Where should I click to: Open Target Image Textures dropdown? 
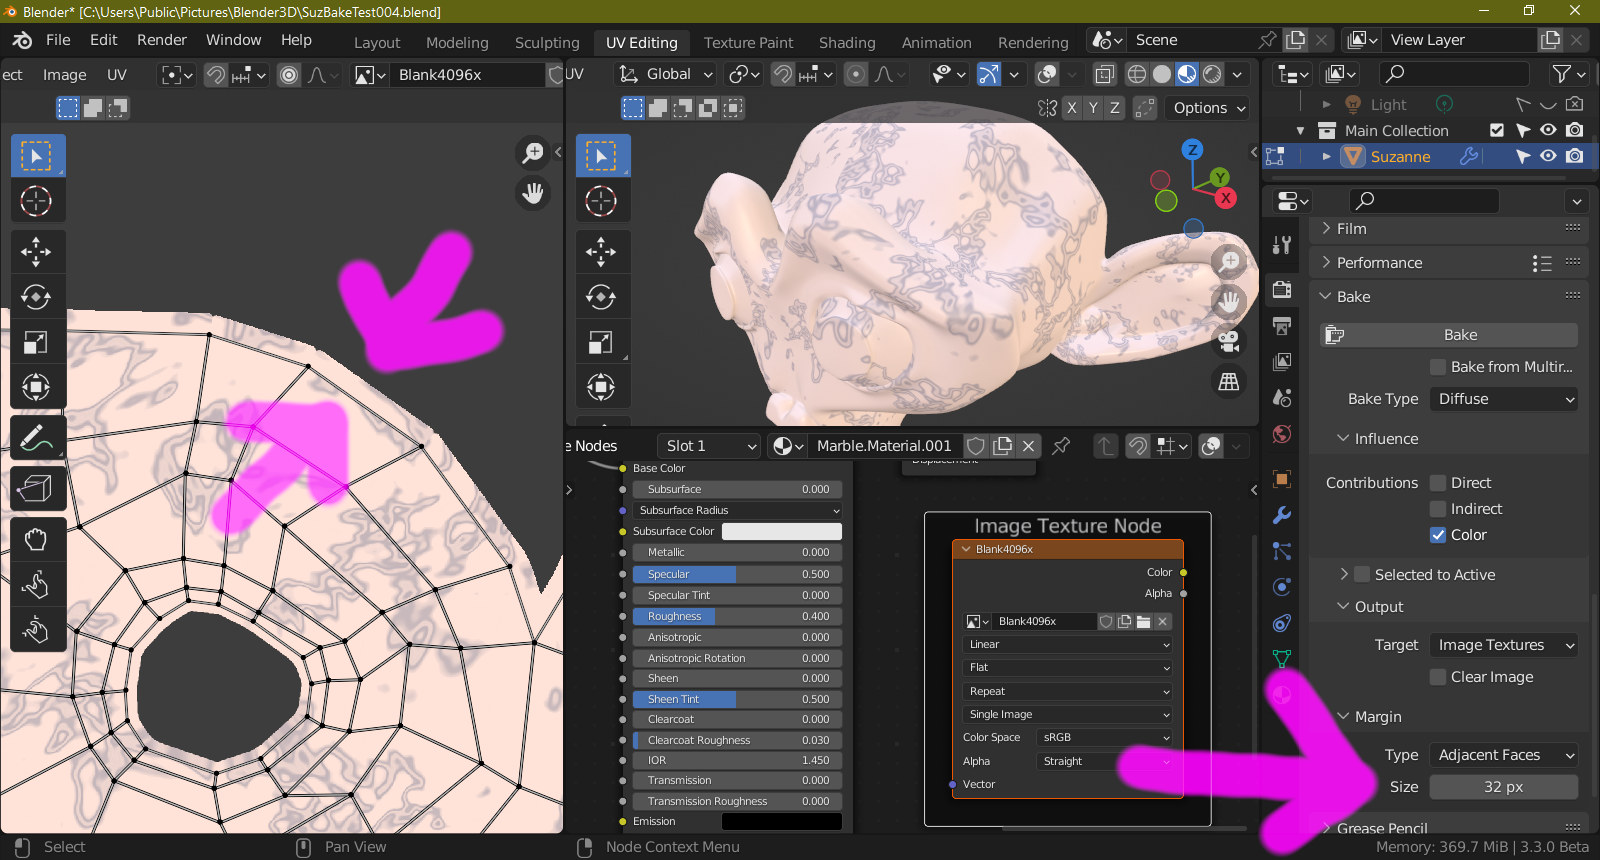tap(1504, 645)
